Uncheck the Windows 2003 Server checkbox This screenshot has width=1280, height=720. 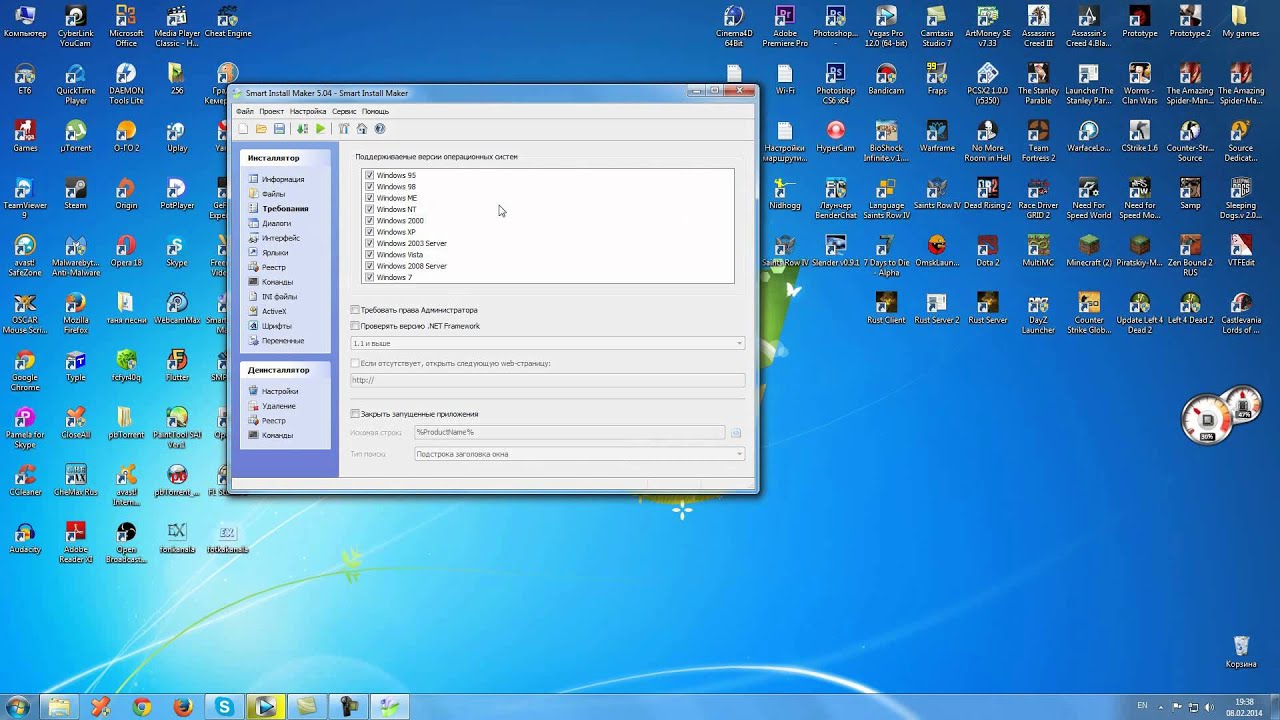tap(370, 243)
